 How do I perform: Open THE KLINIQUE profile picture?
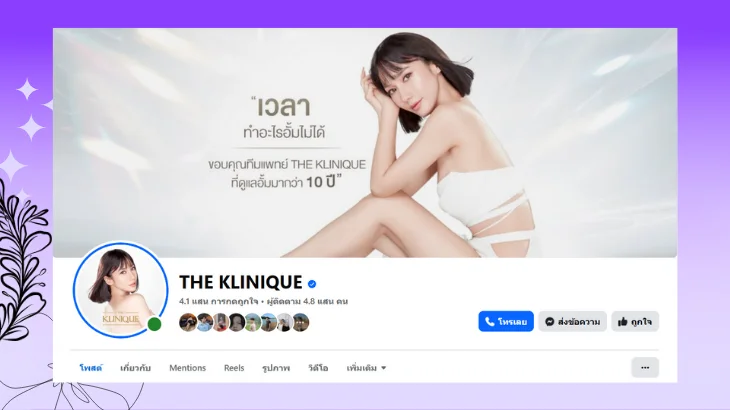click(121, 289)
